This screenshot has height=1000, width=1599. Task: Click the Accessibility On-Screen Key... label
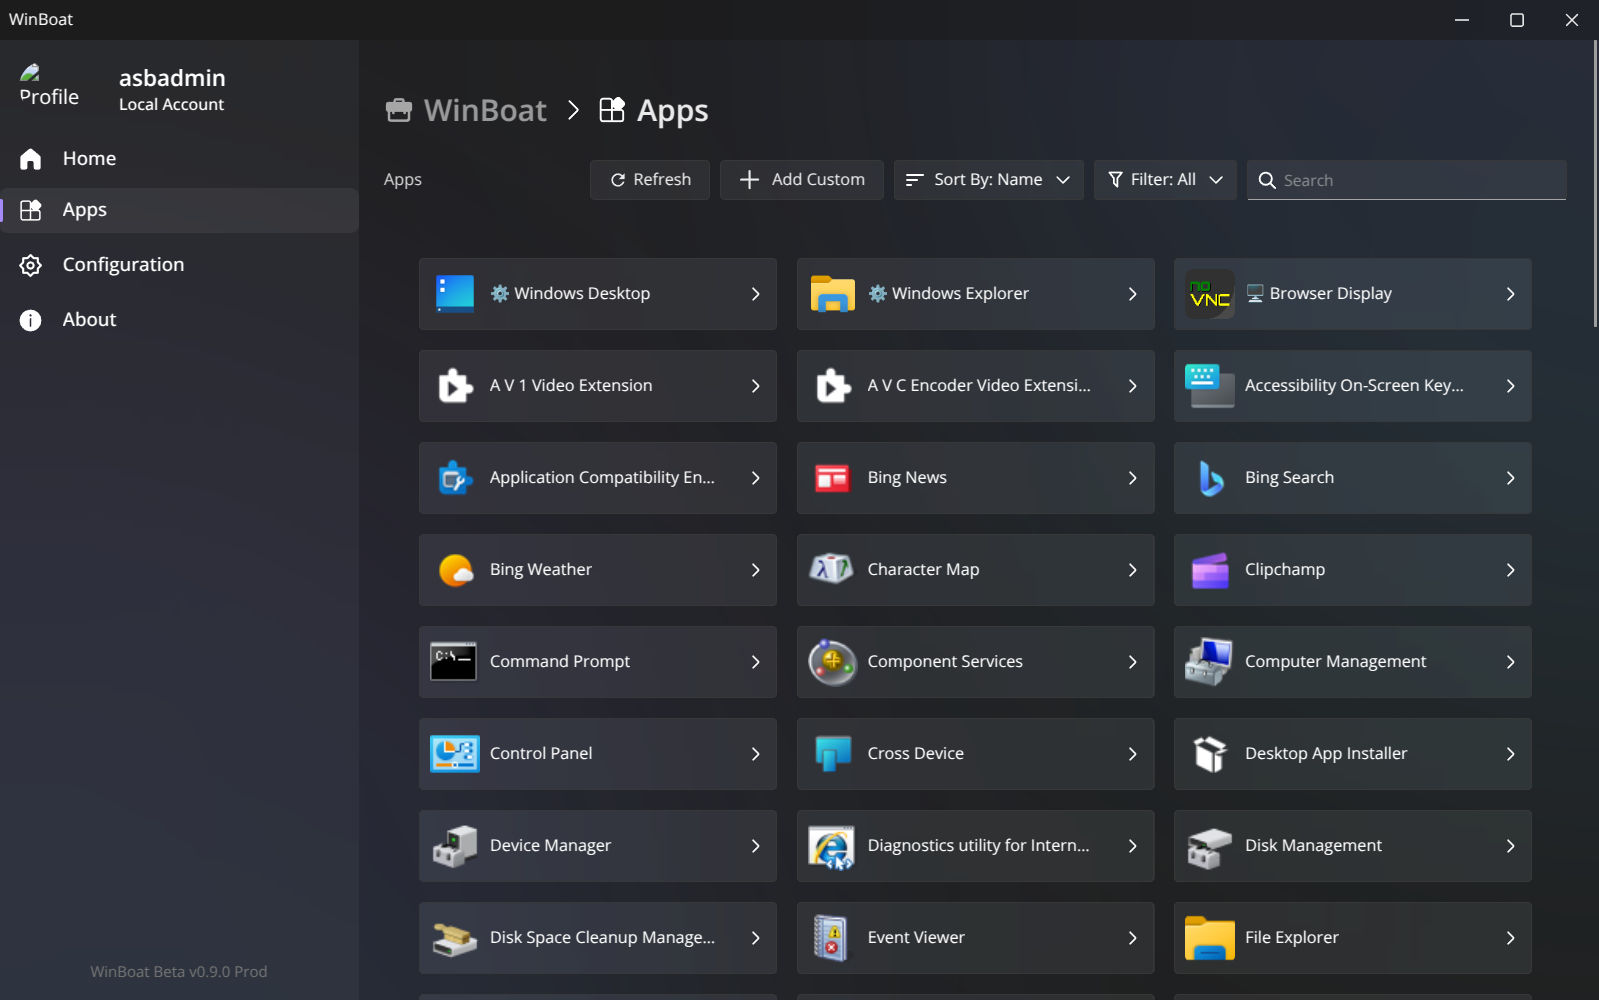pyautogui.click(x=1354, y=386)
